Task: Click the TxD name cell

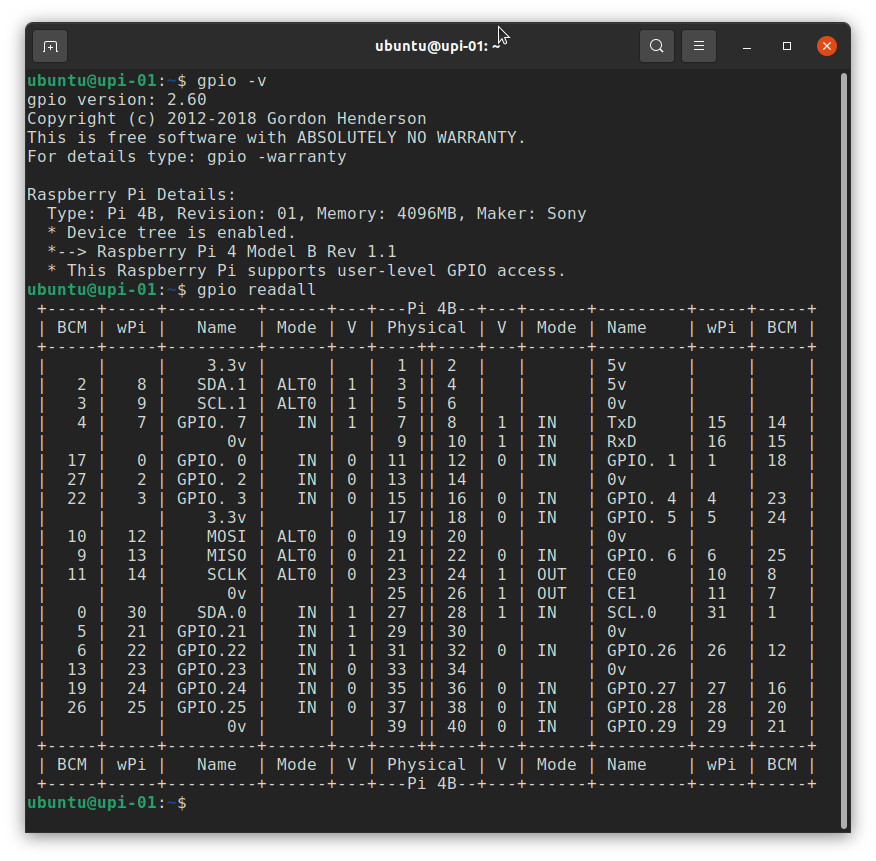Action: [x=621, y=423]
